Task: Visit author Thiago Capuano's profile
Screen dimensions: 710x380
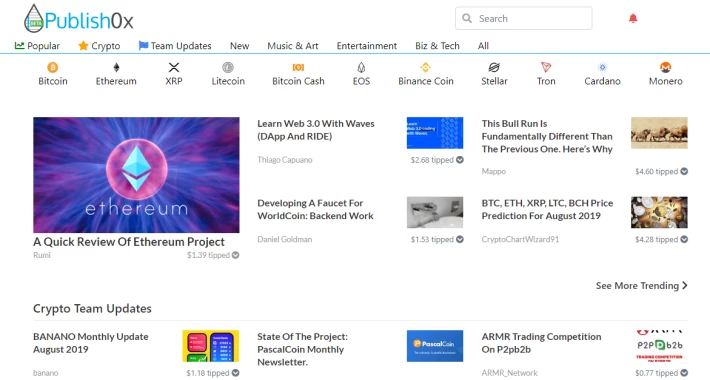Action: click(x=285, y=160)
